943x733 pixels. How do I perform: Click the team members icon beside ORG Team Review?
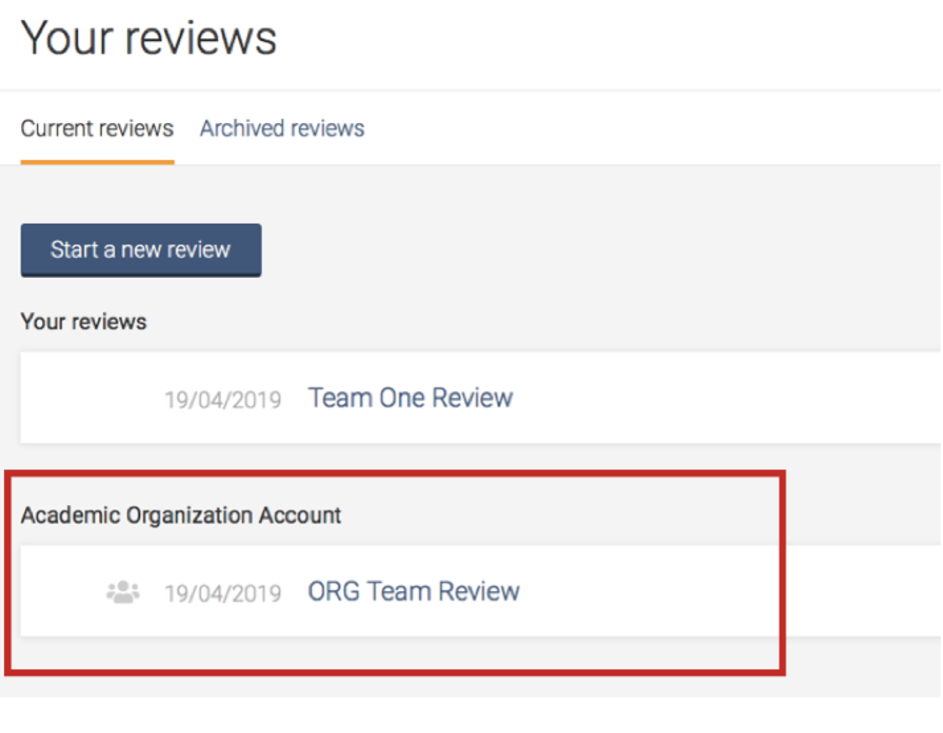pos(123,592)
